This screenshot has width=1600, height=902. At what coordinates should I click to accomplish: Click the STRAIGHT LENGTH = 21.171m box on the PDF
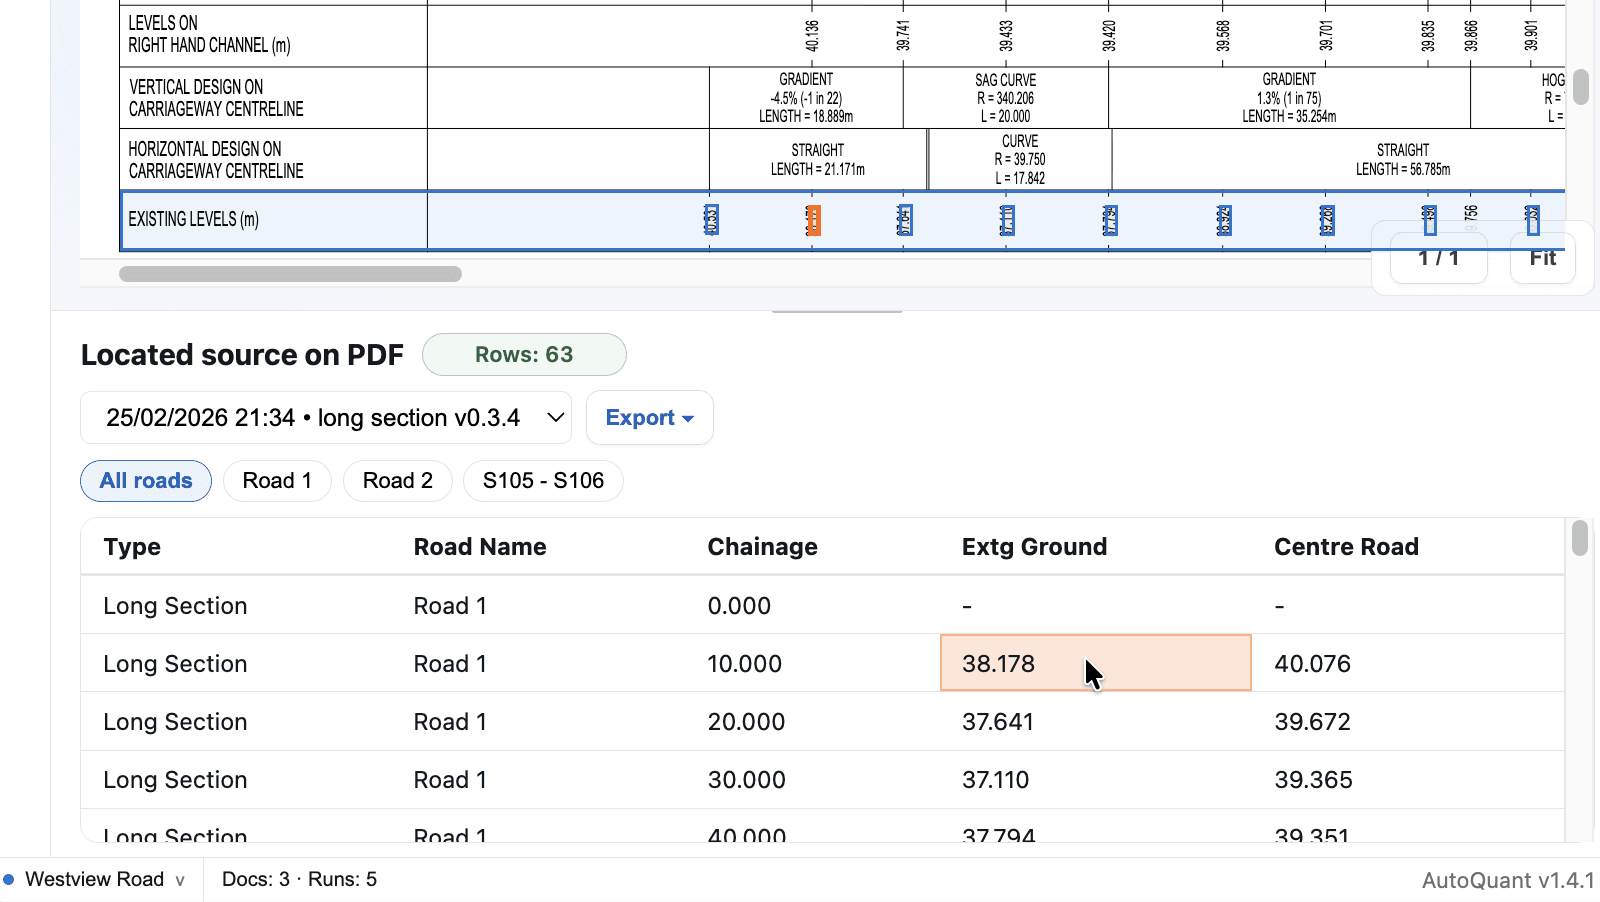818,159
